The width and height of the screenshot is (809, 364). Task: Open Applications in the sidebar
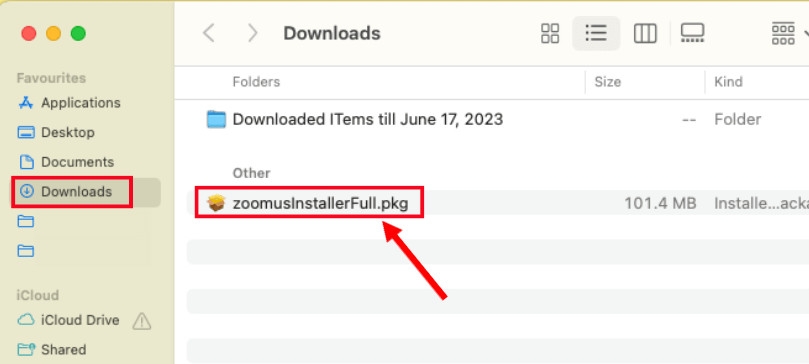pos(70,103)
